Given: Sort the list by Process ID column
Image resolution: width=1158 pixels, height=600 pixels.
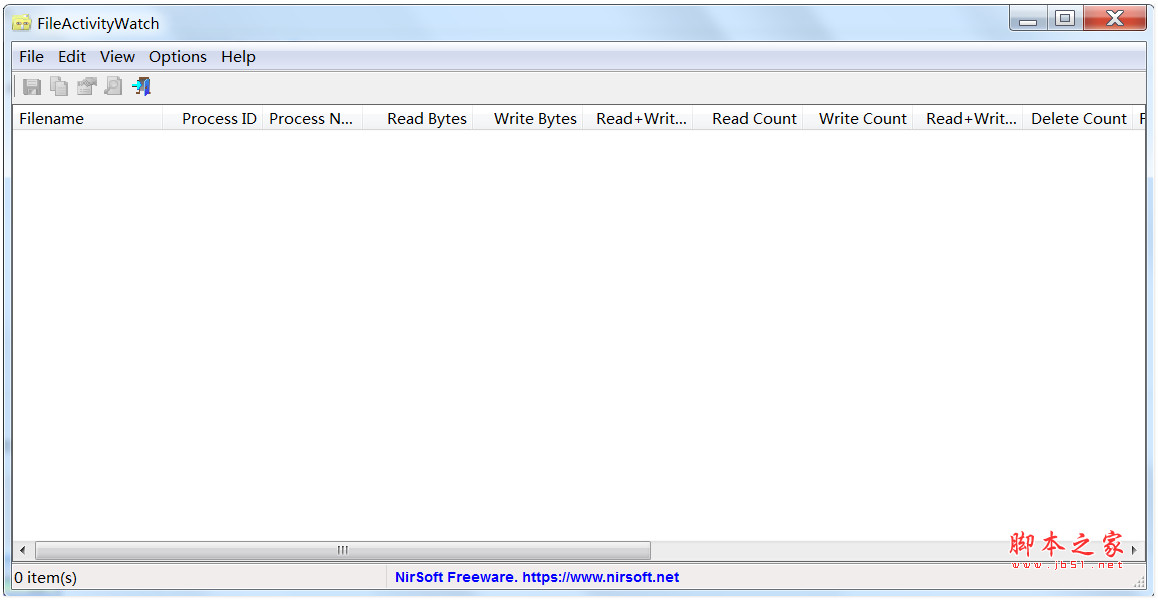Looking at the screenshot, I should coord(218,118).
